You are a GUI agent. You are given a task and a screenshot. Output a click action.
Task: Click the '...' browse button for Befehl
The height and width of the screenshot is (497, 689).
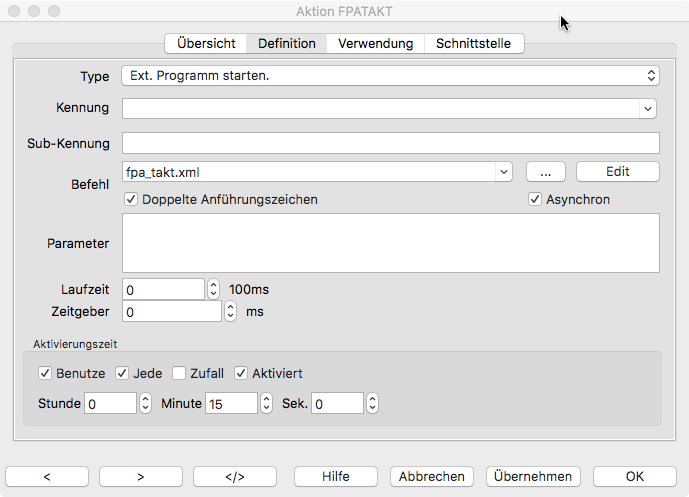pos(545,171)
